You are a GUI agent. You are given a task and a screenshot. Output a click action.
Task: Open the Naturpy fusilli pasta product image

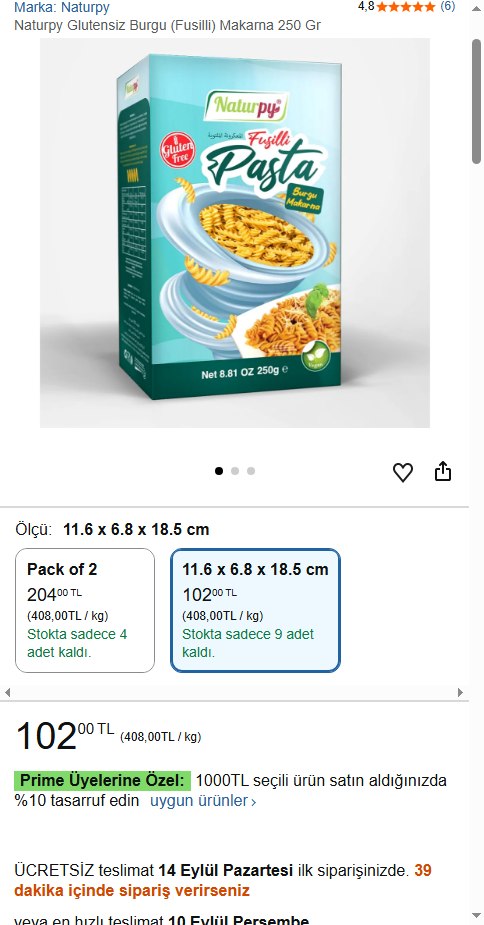tap(235, 232)
